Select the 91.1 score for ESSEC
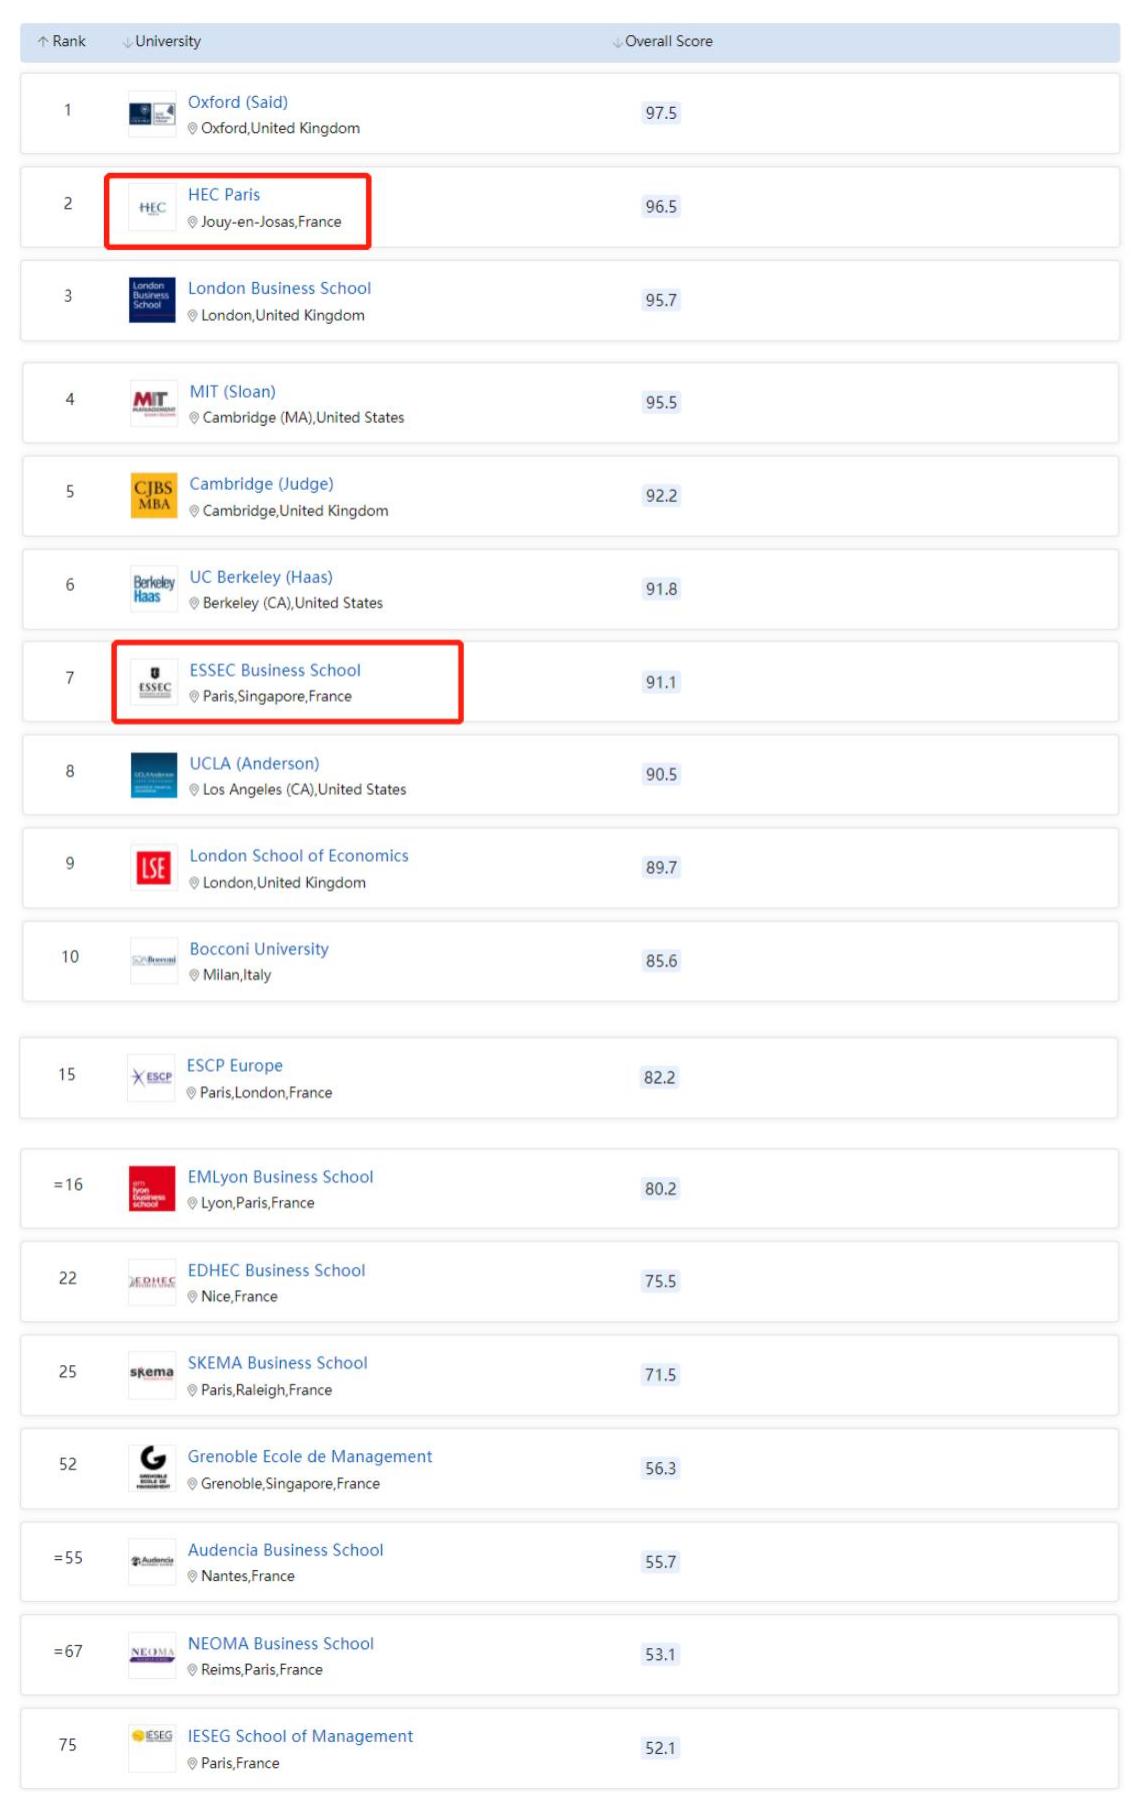Screen dimensions: 1146x1807 click(661, 682)
